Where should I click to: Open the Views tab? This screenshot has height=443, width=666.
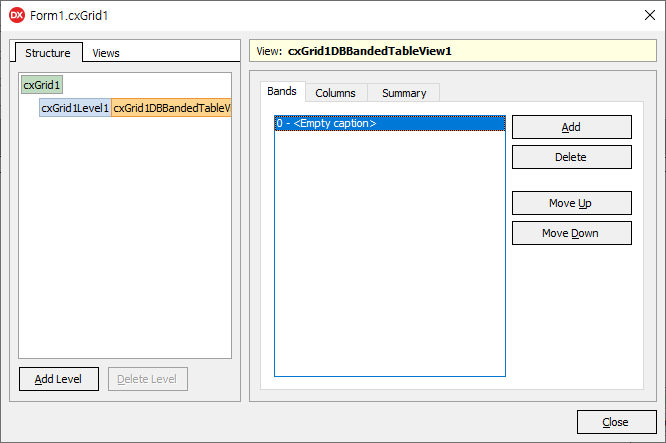coord(106,53)
